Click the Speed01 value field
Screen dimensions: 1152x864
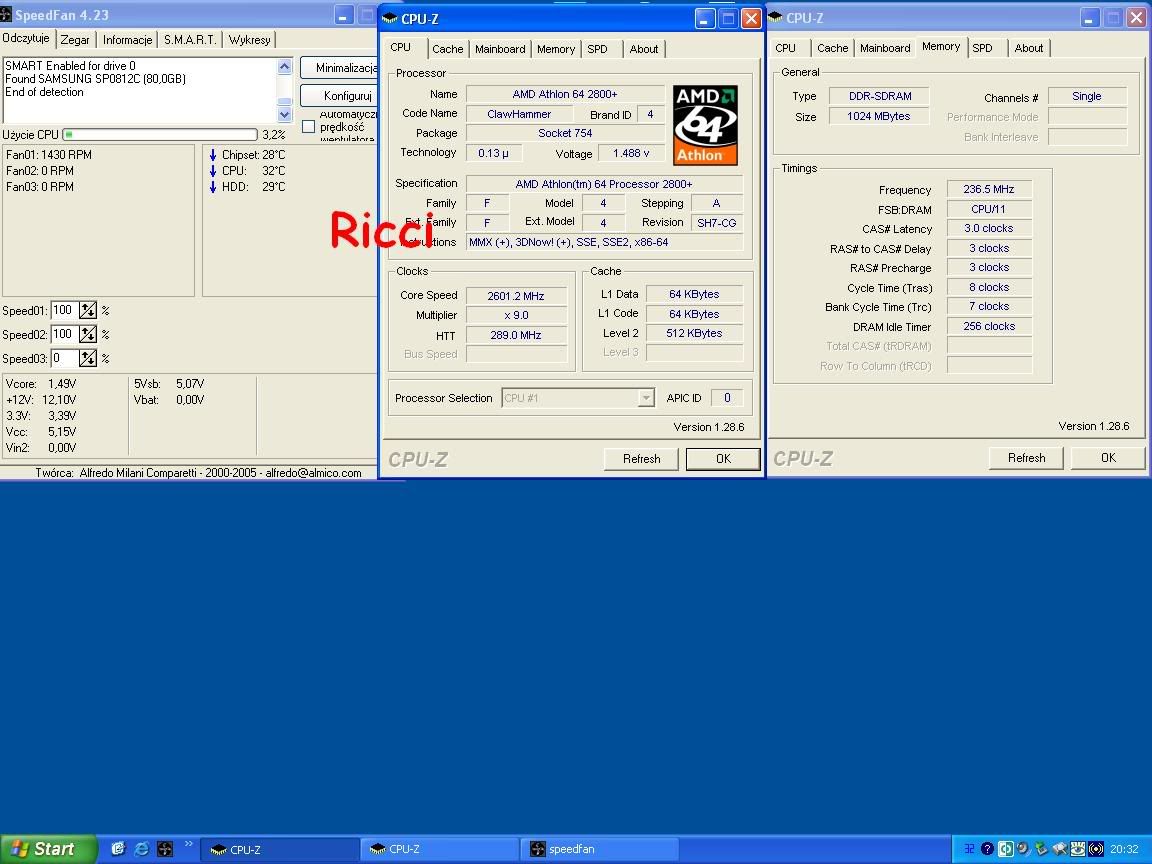65,311
